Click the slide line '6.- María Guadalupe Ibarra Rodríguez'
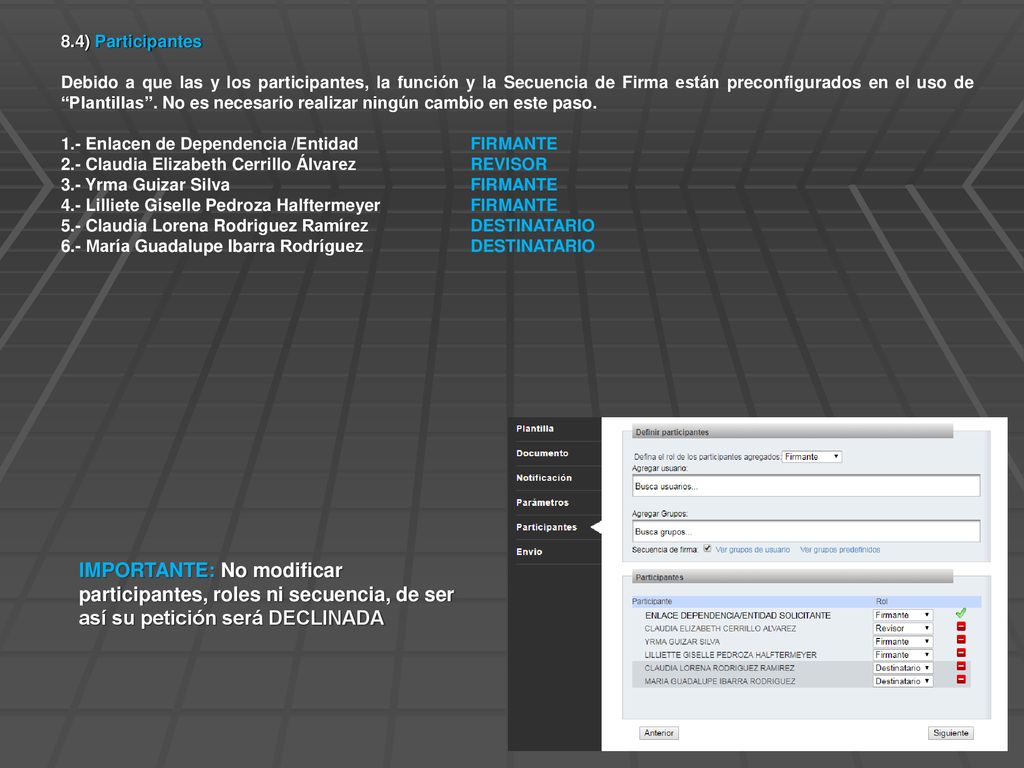 [212, 246]
